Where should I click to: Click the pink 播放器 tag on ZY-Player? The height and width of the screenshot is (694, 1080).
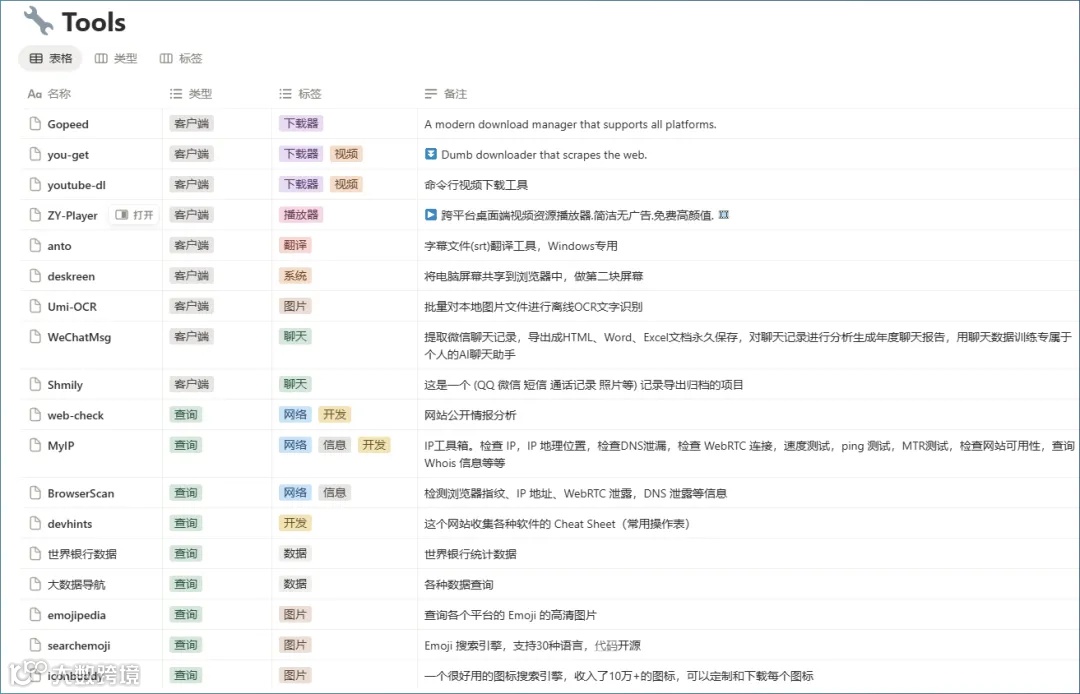point(300,214)
